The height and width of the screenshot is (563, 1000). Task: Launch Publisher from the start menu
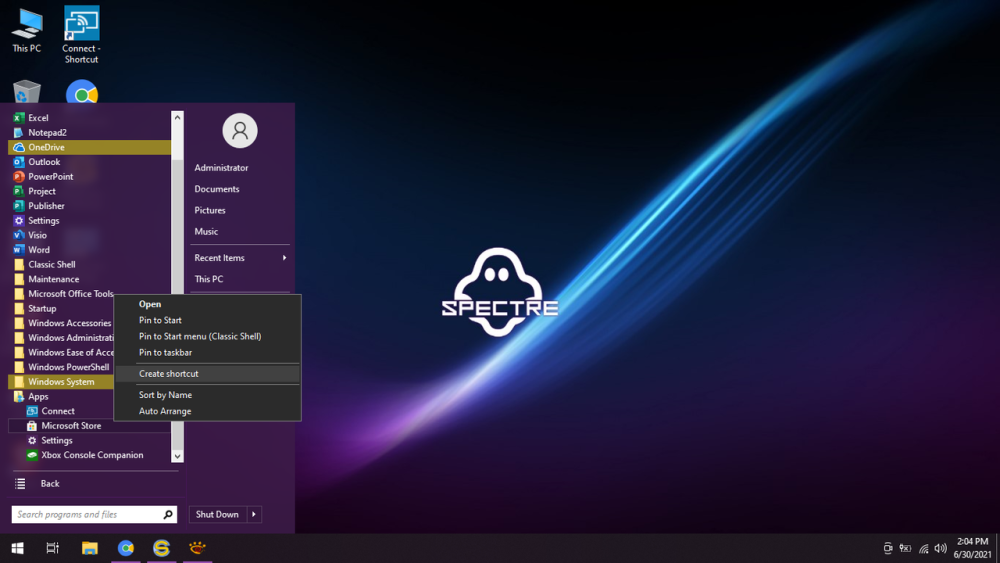tap(89, 206)
